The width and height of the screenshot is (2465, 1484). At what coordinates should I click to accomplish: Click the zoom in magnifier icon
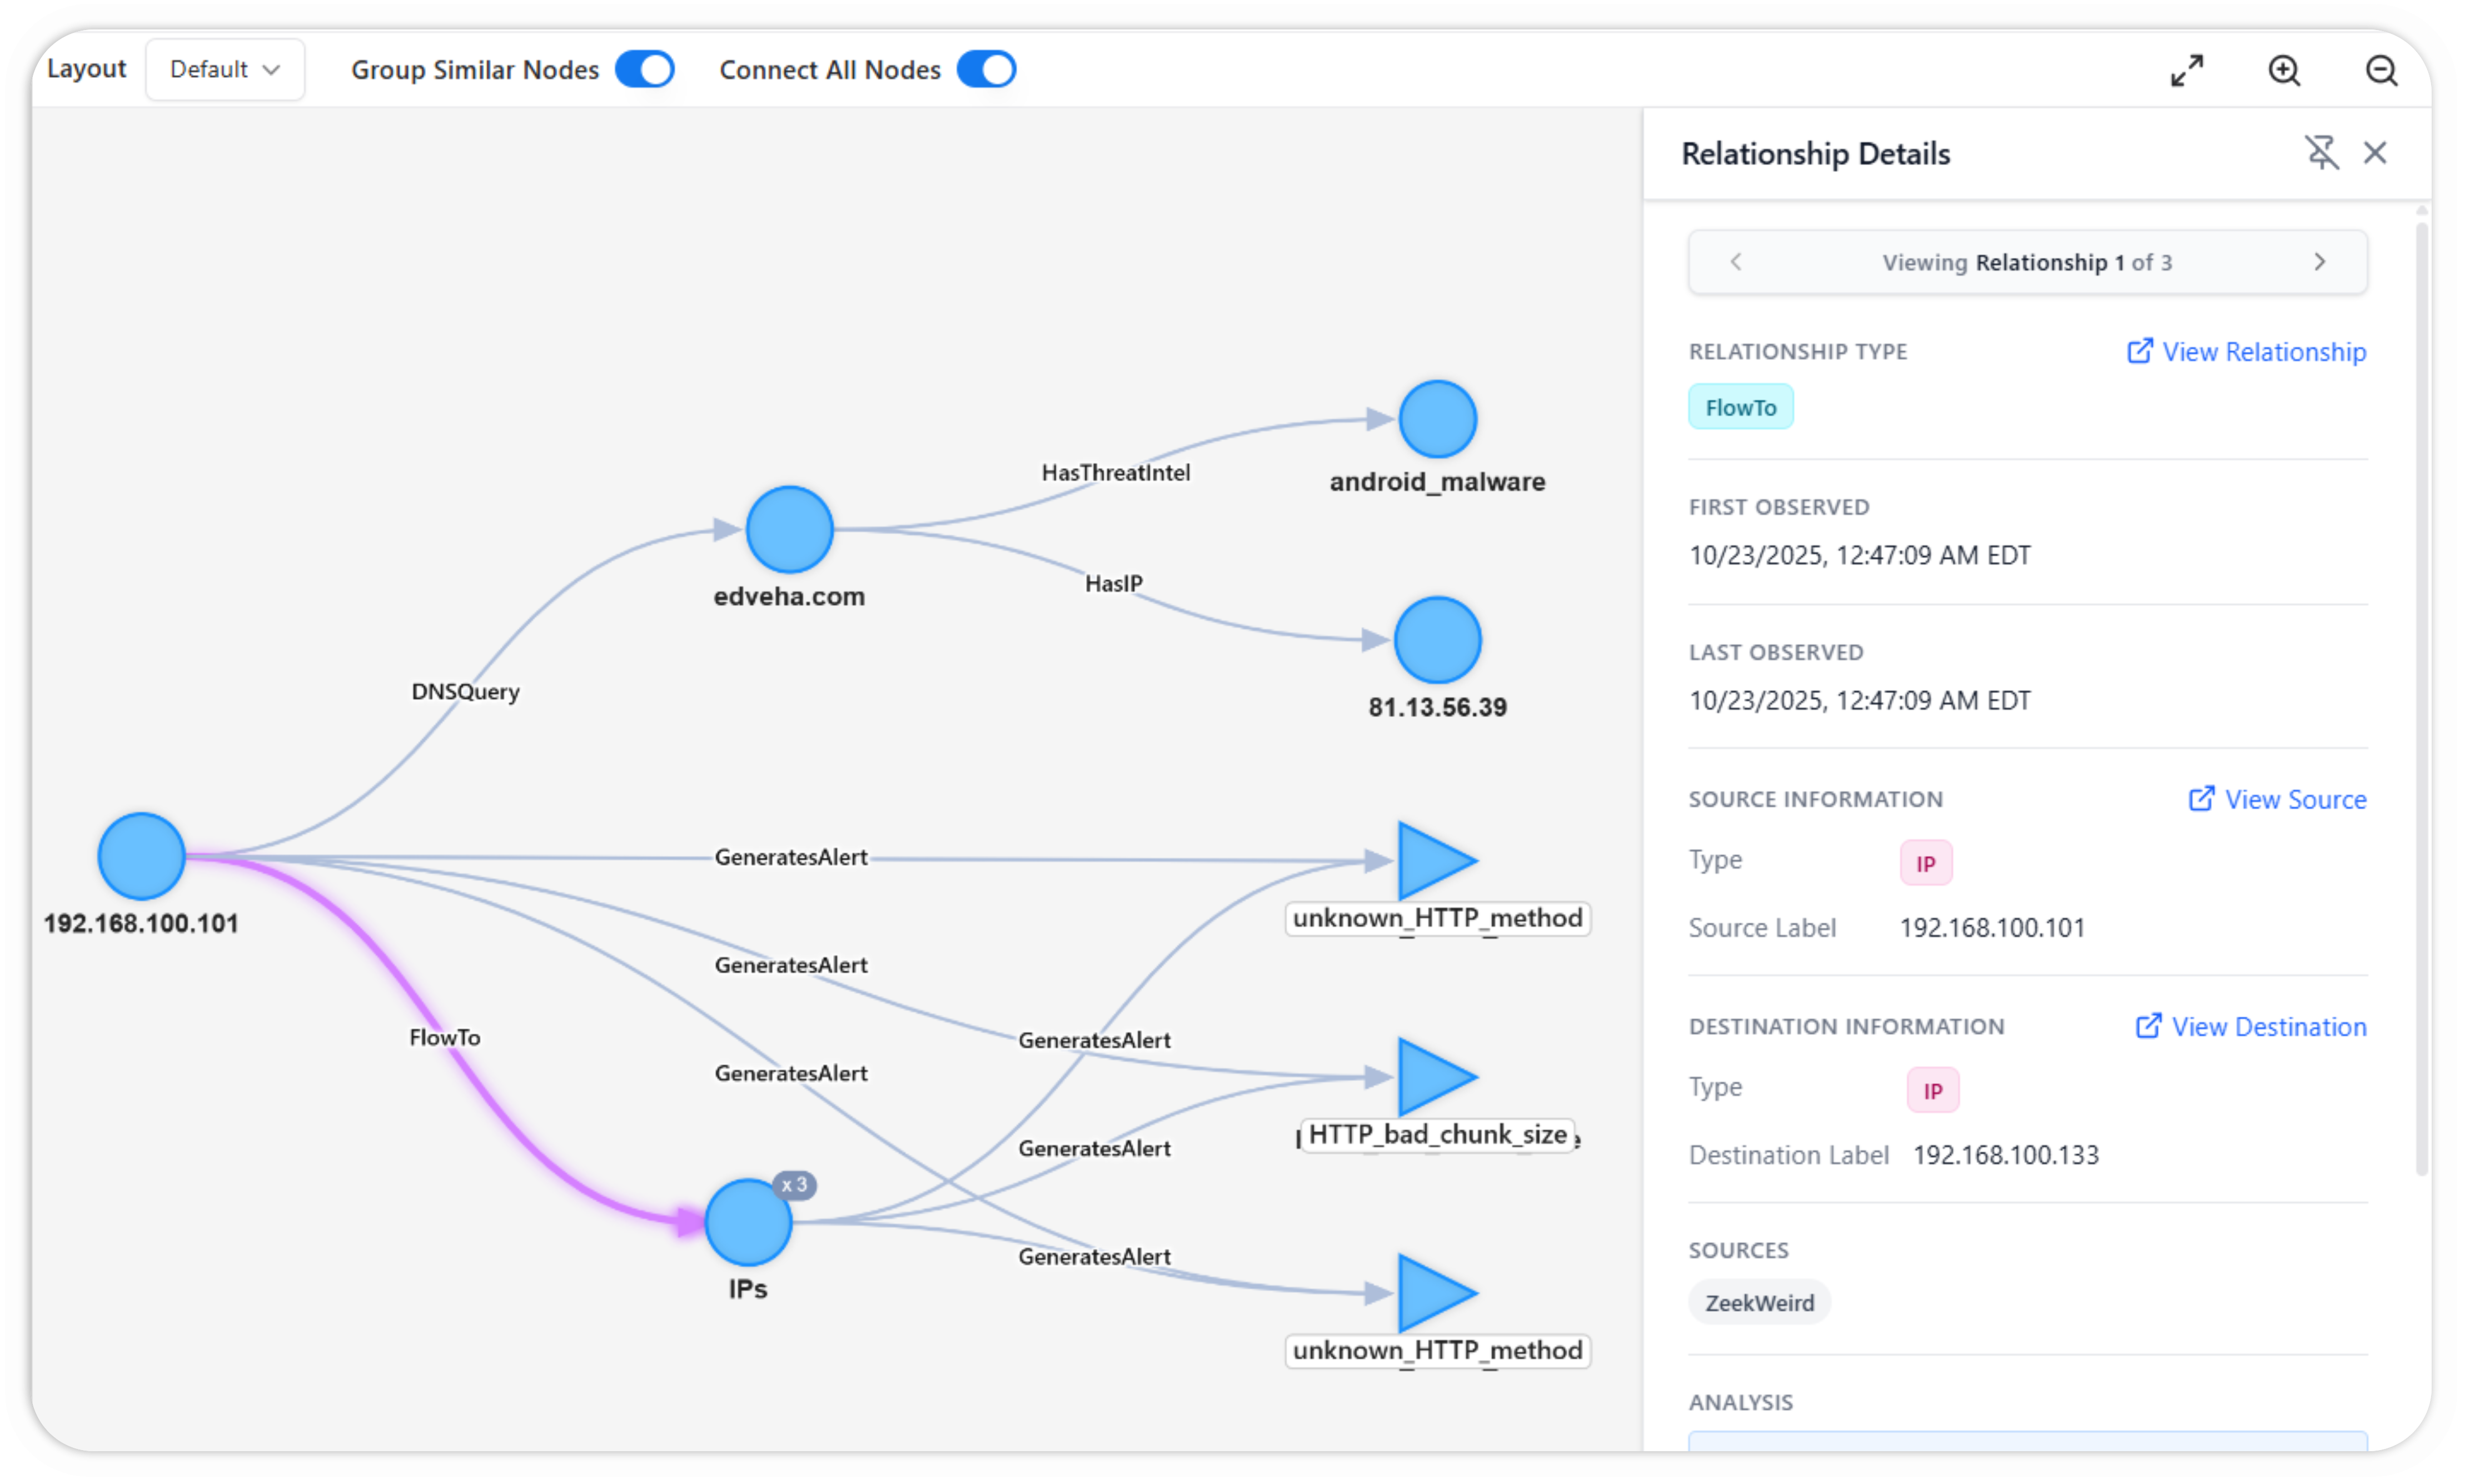[2284, 71]
